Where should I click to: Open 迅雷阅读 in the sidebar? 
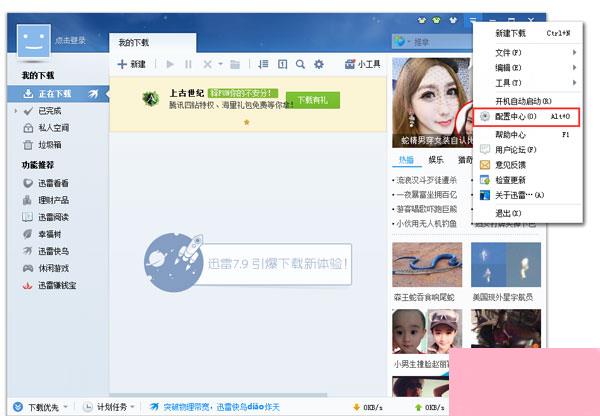click(x=46, y=217)
